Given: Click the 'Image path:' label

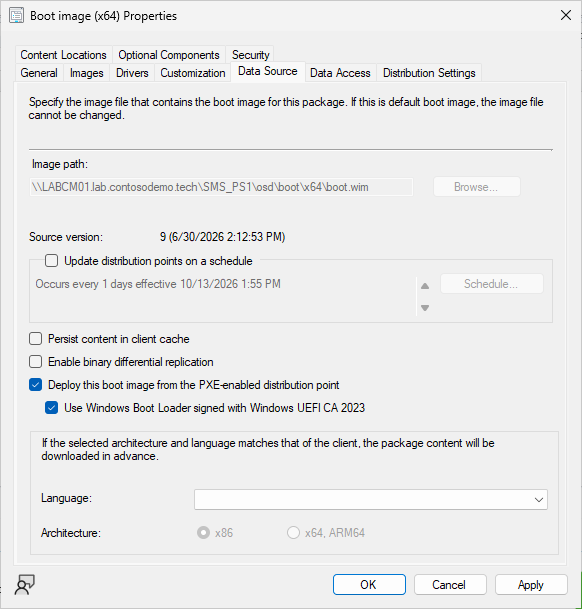Looking at the screenshot, I should point(60,164).
